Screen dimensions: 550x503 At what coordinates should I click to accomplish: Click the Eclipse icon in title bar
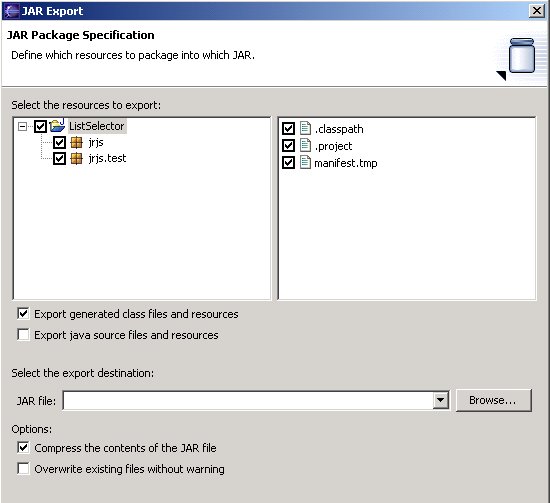tap(11, 11)
